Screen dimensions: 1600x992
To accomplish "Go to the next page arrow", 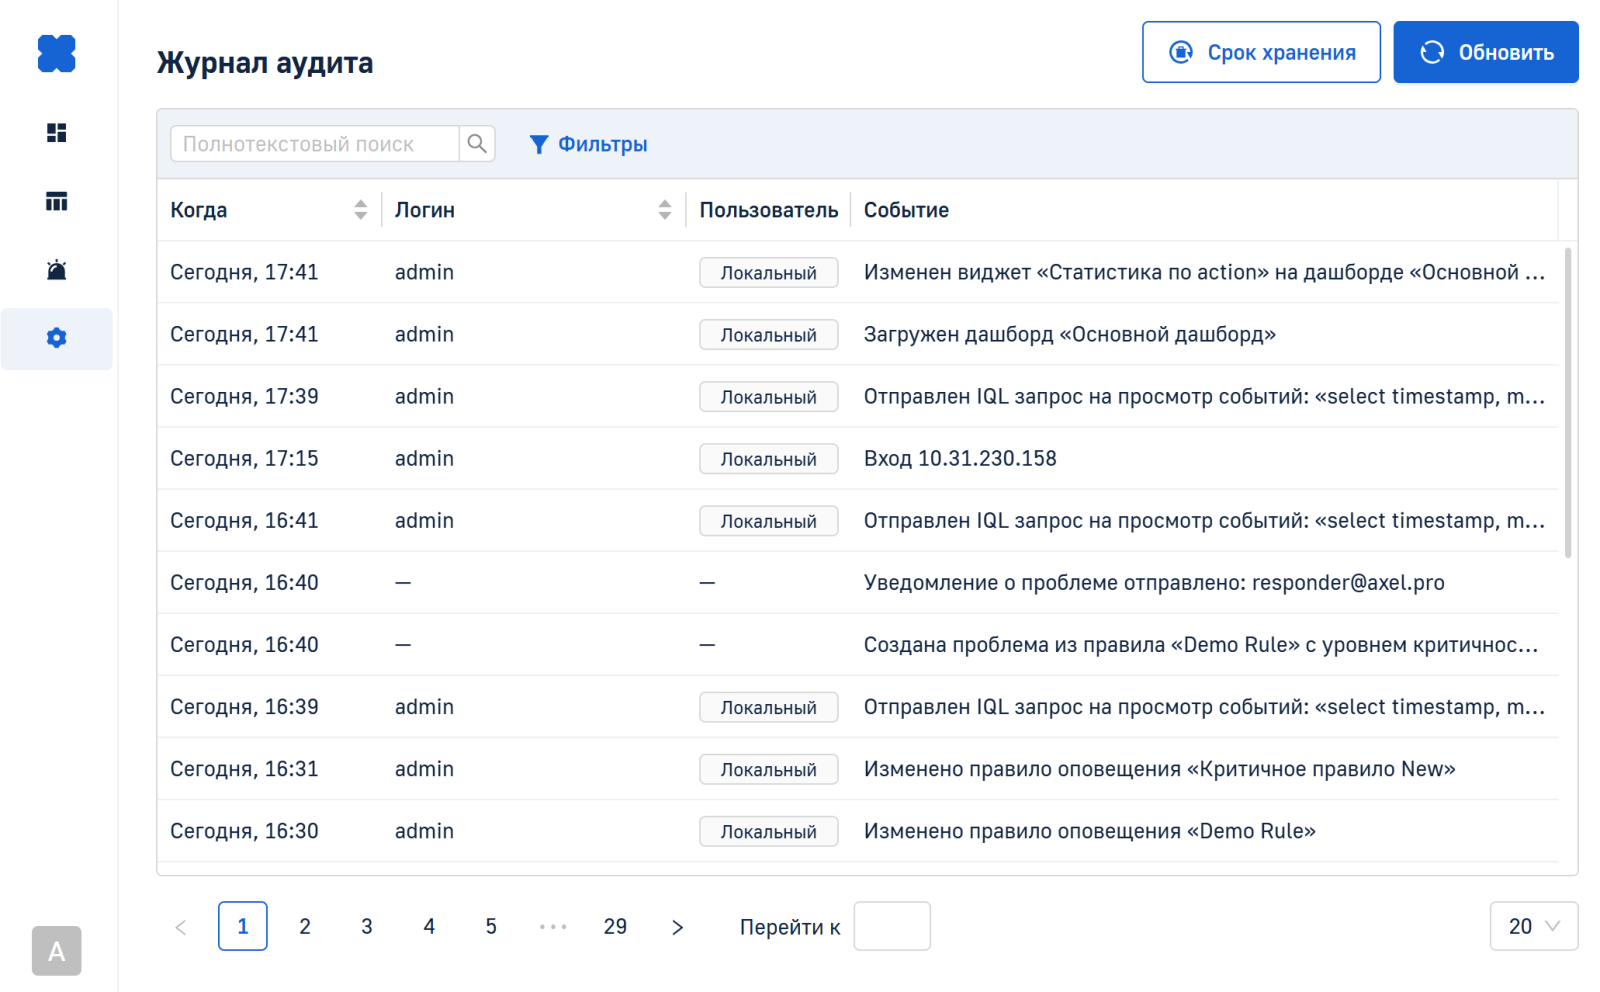I will pos(677,927).
